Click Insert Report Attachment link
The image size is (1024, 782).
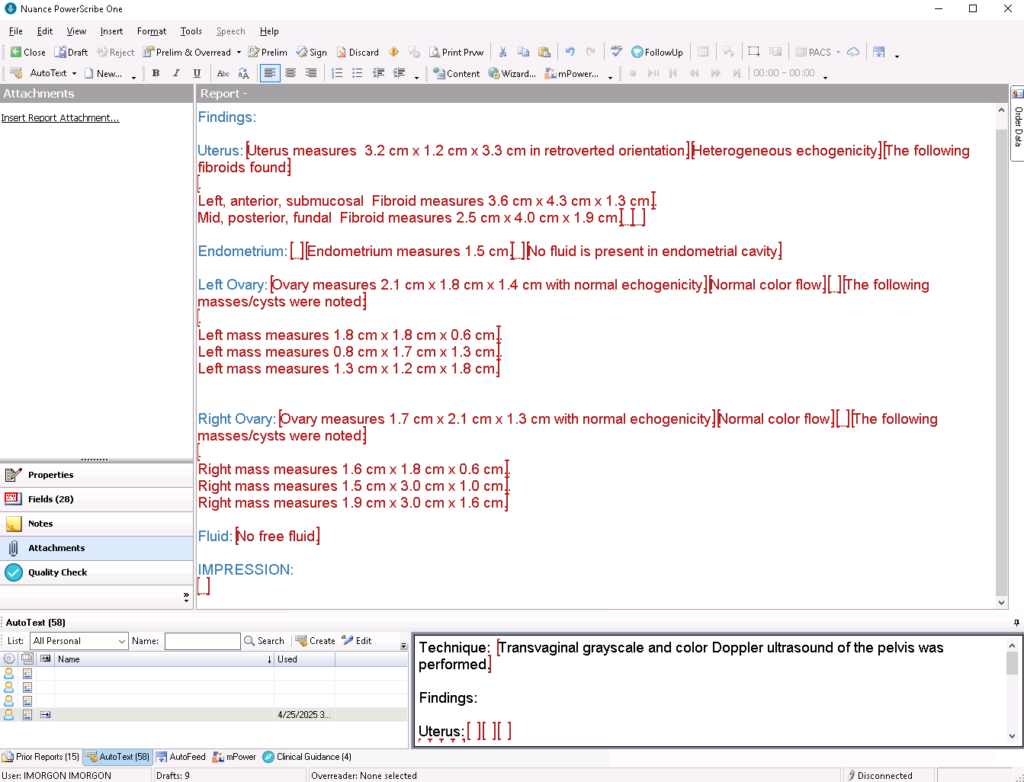60,118
